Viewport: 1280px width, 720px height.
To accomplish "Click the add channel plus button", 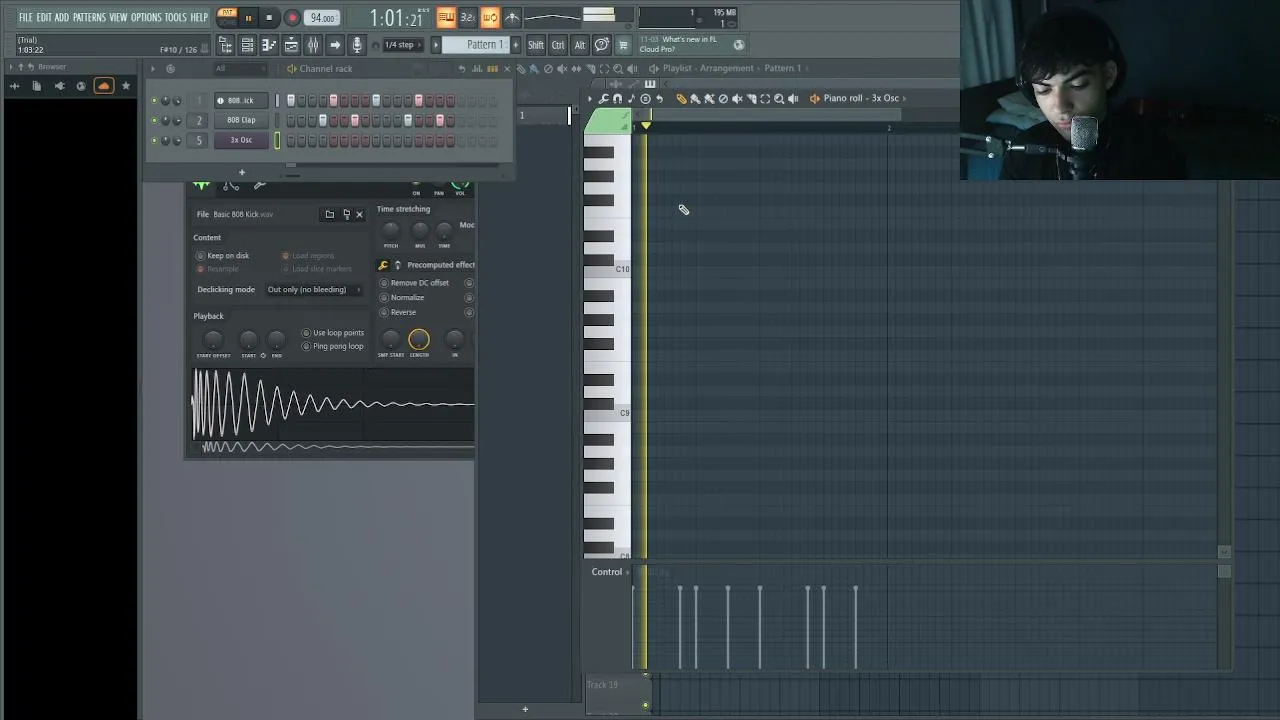I will (x=241, y=172).
